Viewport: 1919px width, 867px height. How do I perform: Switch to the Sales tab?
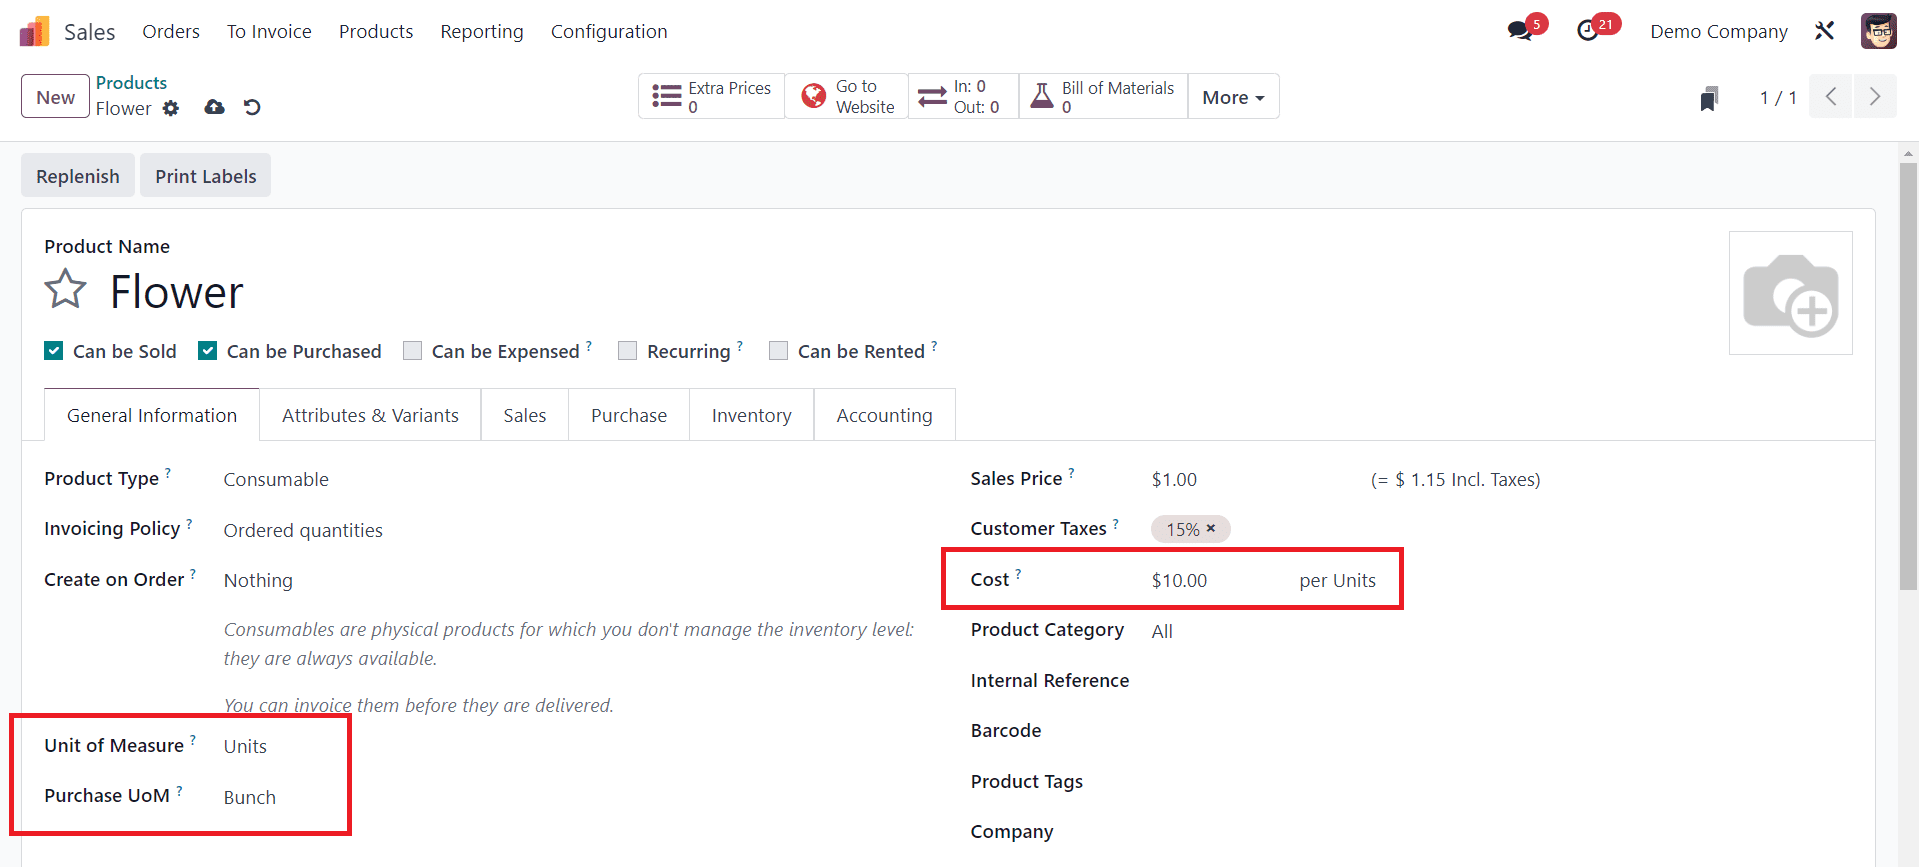[x=525, y=415]
